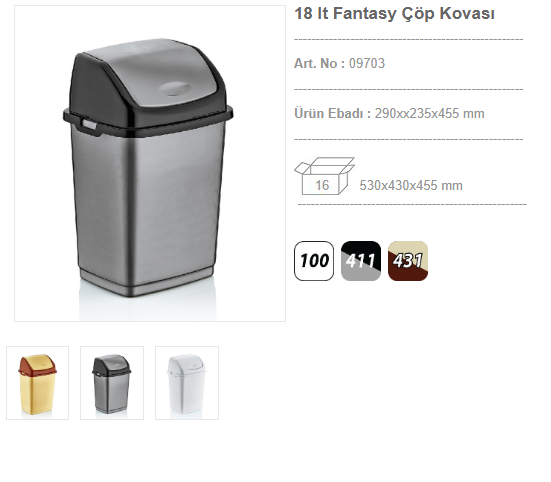This screenshot has width=551, height=482.
Task: Show the gray and black bin thumbnail
Action: pos(112,383)
